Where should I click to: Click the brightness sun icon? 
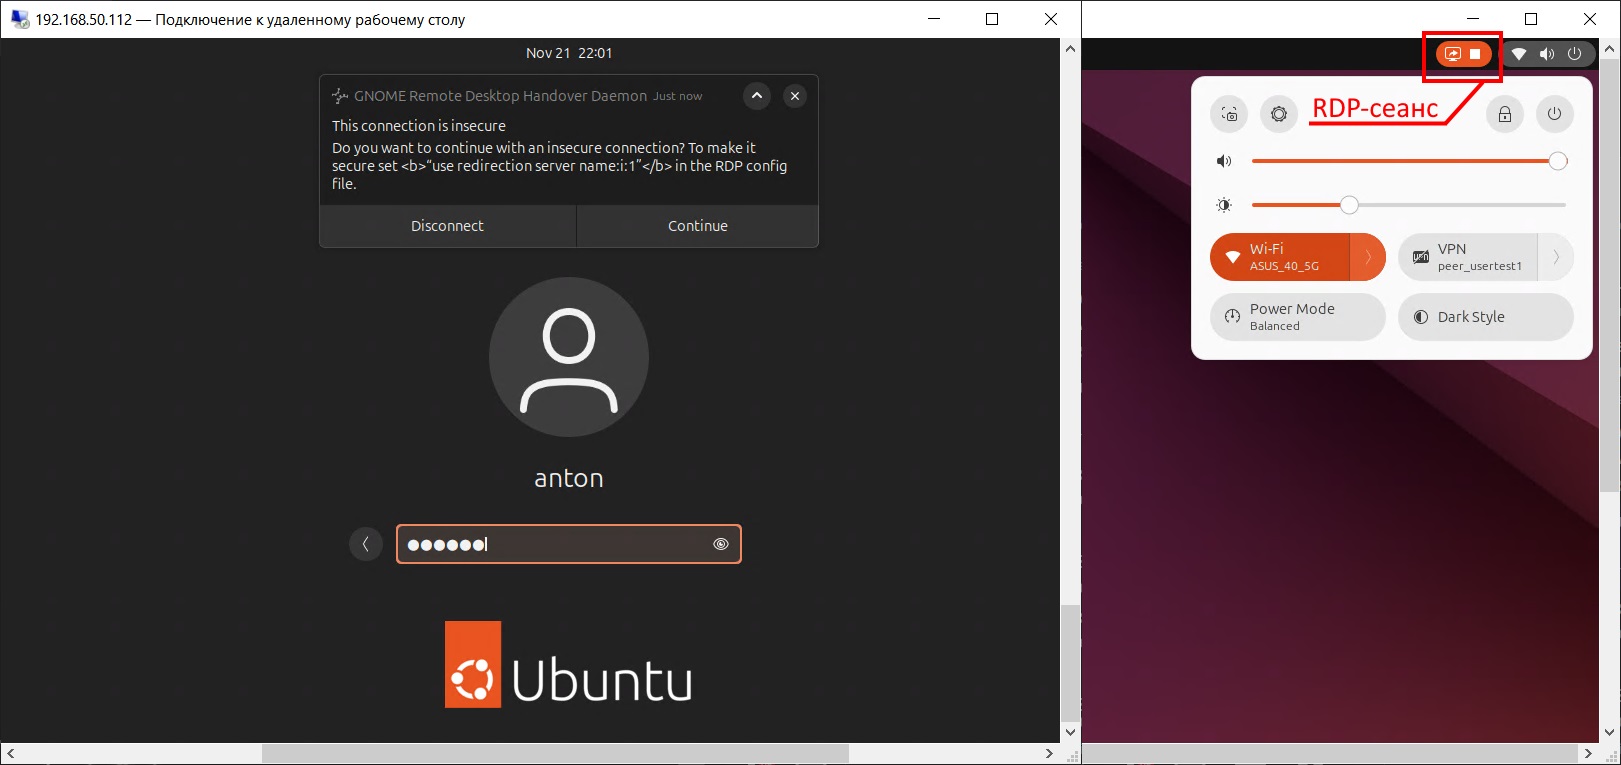[x=1224, y=205]
